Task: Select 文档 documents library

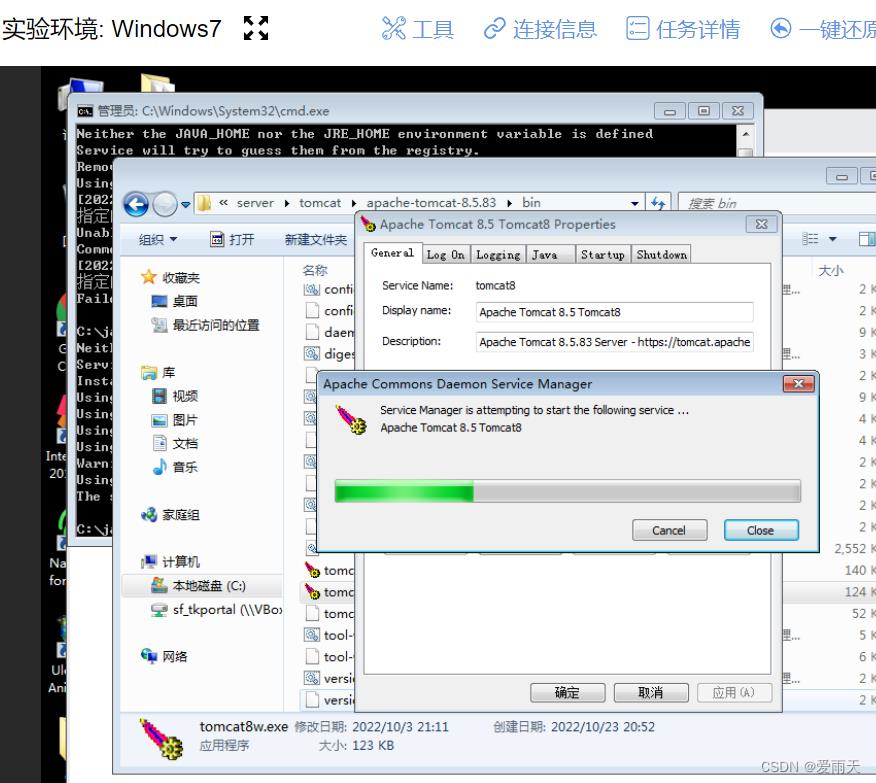Action: [x=174, y=443]
